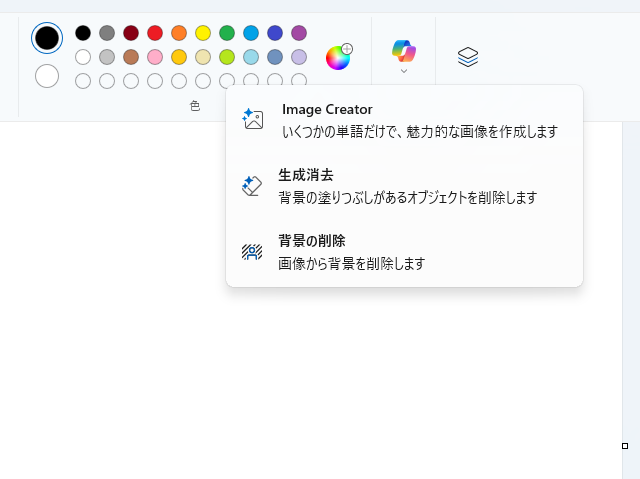Viewport: 640px width, 479px height.
Task: Click the background removal person icon
Action: tap(252, 252)
